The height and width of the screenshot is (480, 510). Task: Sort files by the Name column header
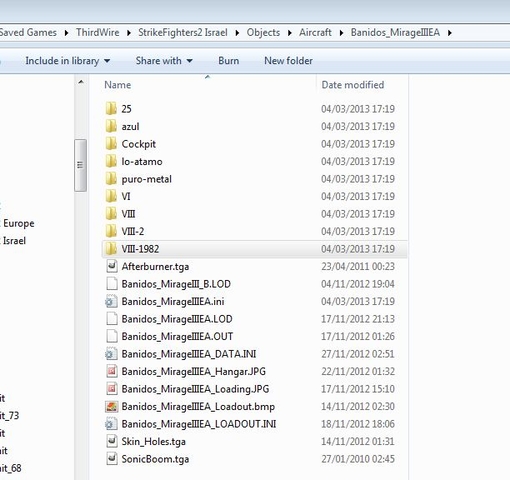[x=208, y=85]
